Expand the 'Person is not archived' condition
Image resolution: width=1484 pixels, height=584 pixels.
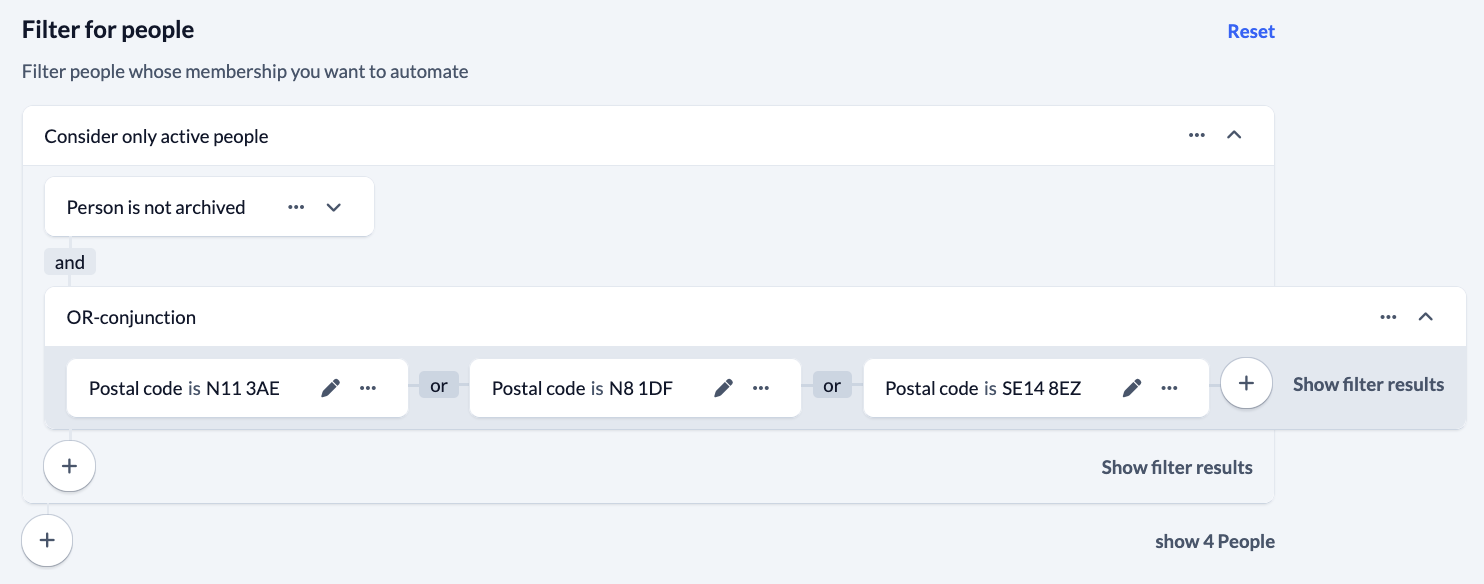click(x=334, y=207)
